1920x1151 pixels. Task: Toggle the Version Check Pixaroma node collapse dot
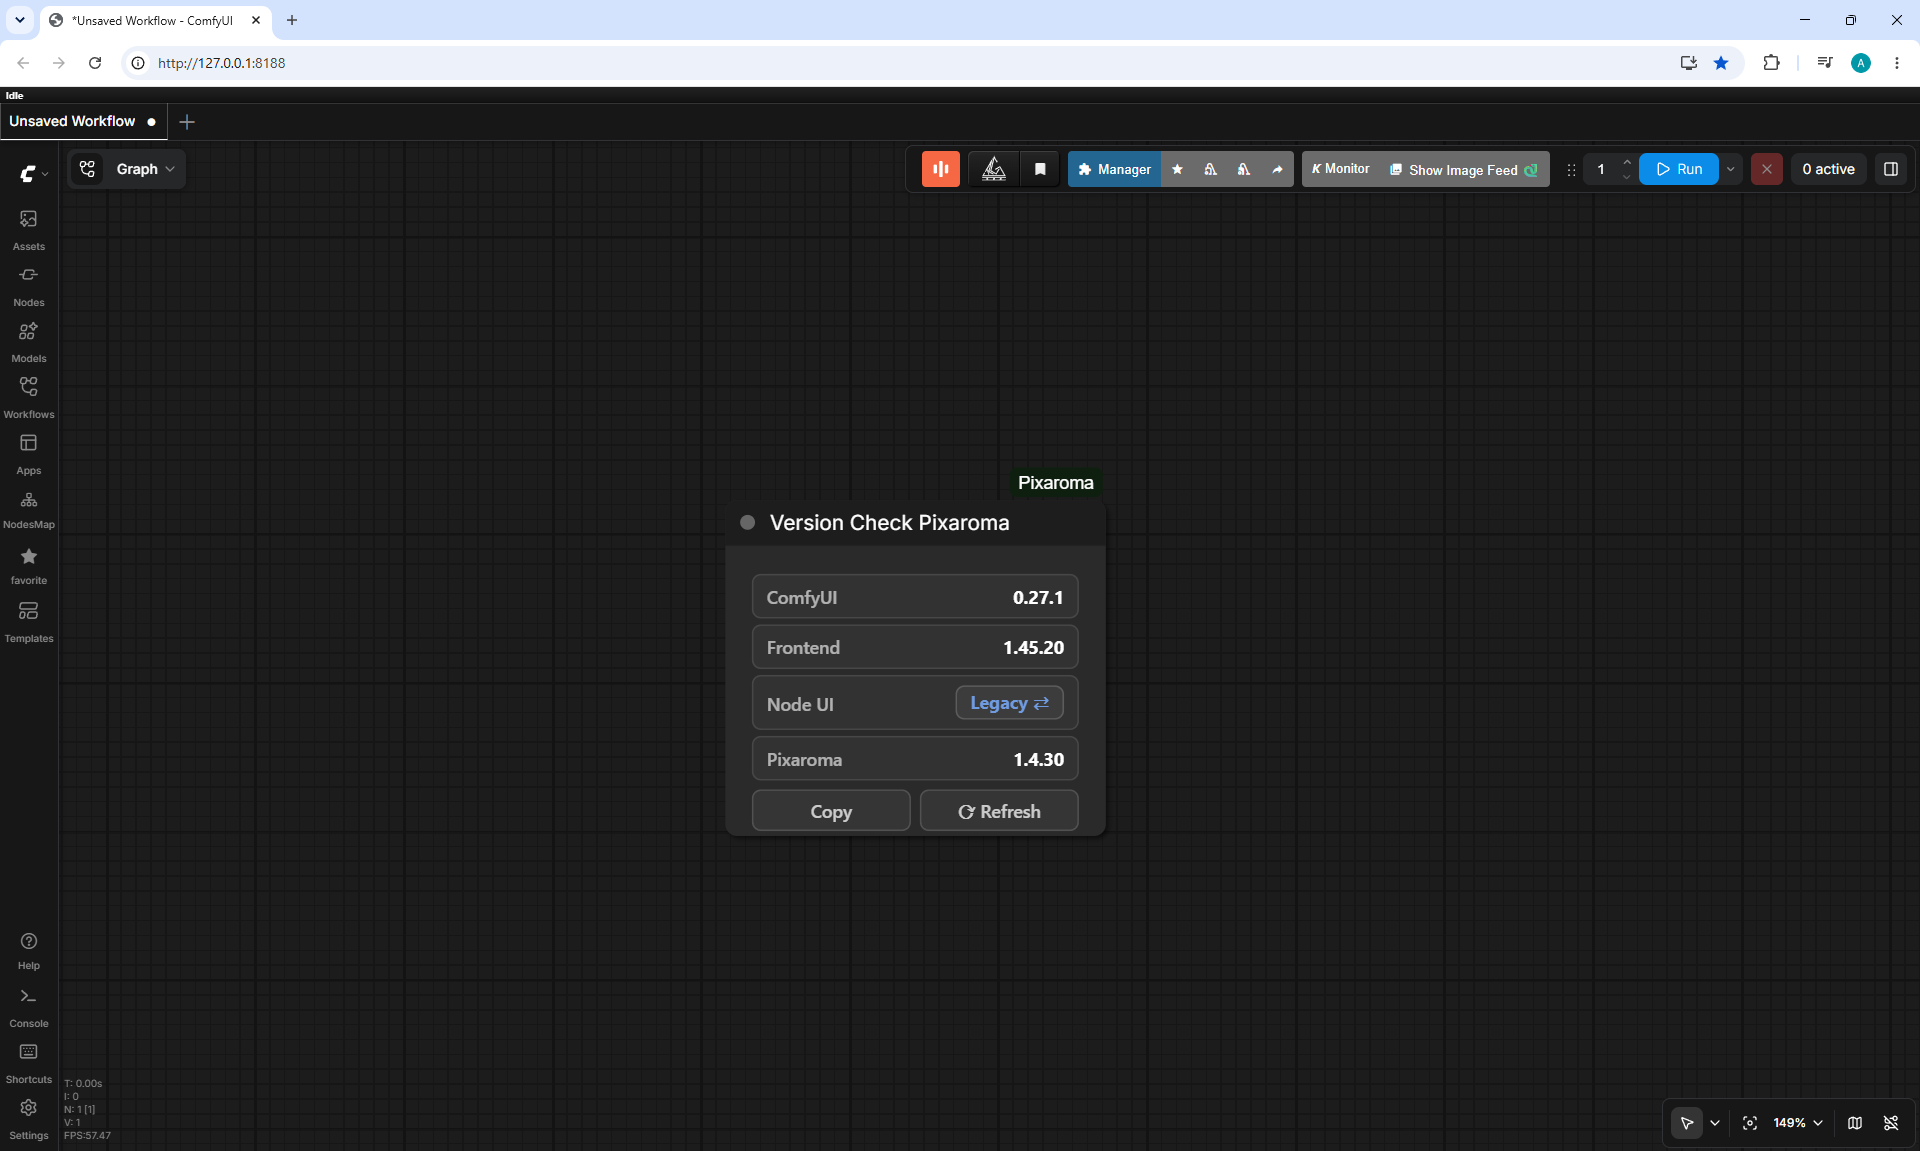click(x=747, y=522)
